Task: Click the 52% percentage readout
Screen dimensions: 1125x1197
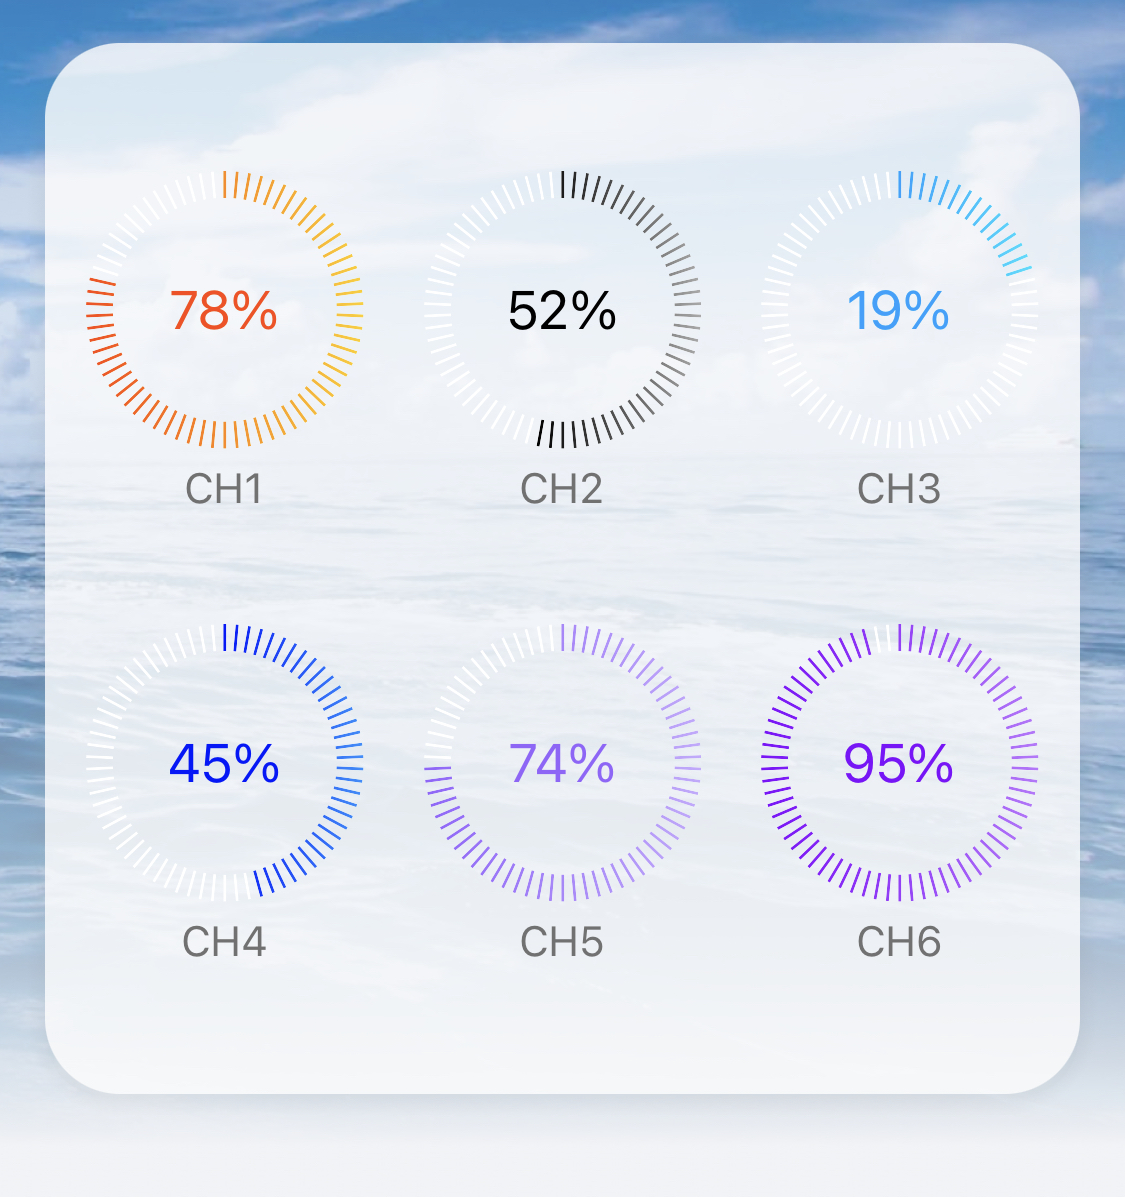Action: point(562,311)
